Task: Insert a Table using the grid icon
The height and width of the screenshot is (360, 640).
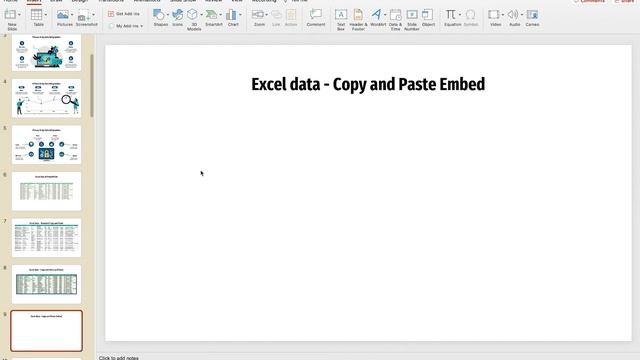Action: [x=36, y=15]
